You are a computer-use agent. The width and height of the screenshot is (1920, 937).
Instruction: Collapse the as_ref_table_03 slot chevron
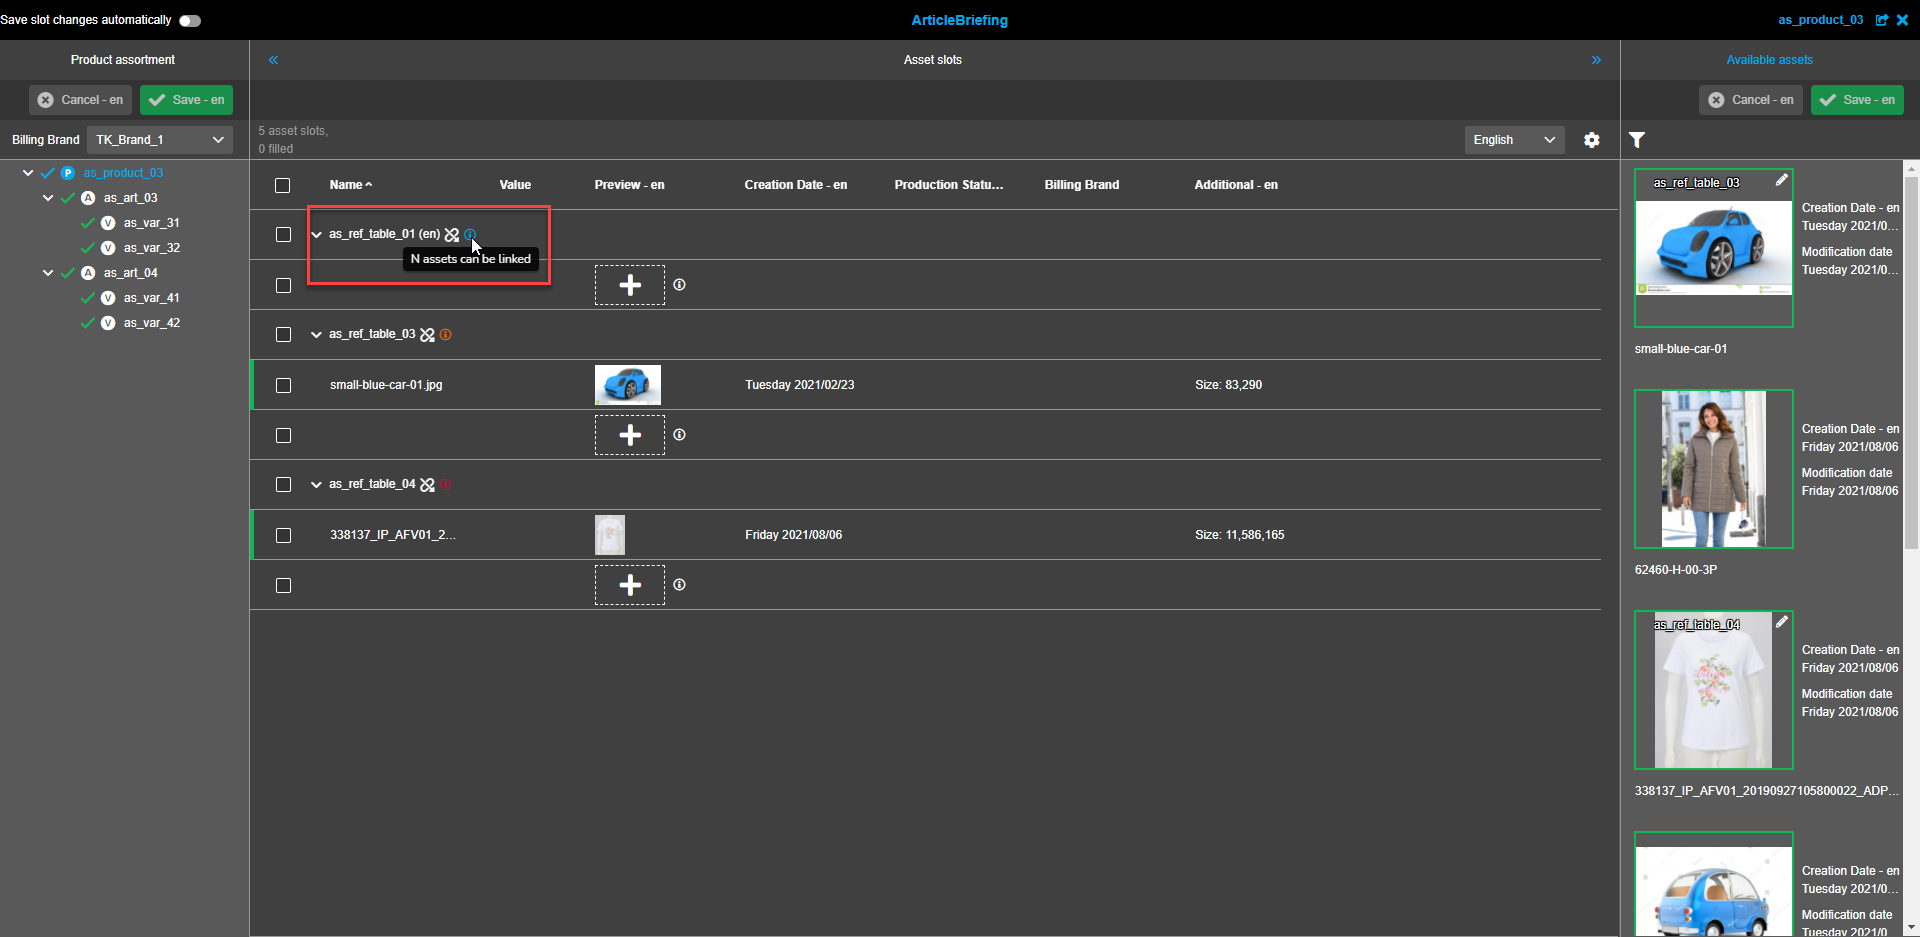point(315,334)
